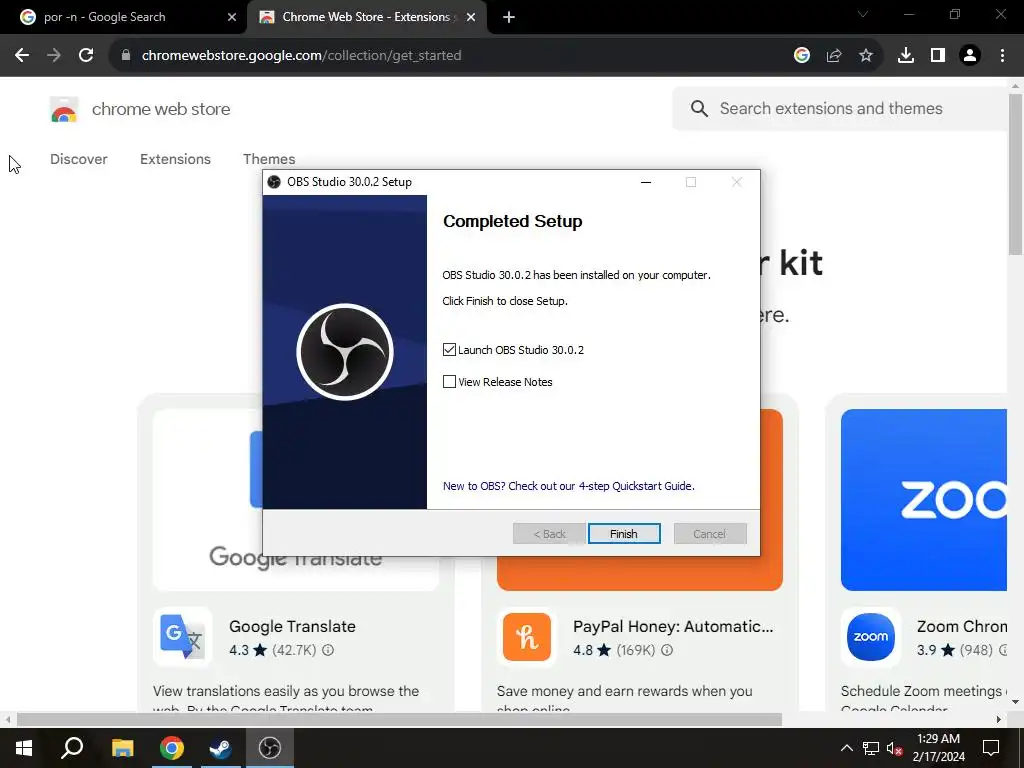Open the Windows Start menu

coord(24,748)
